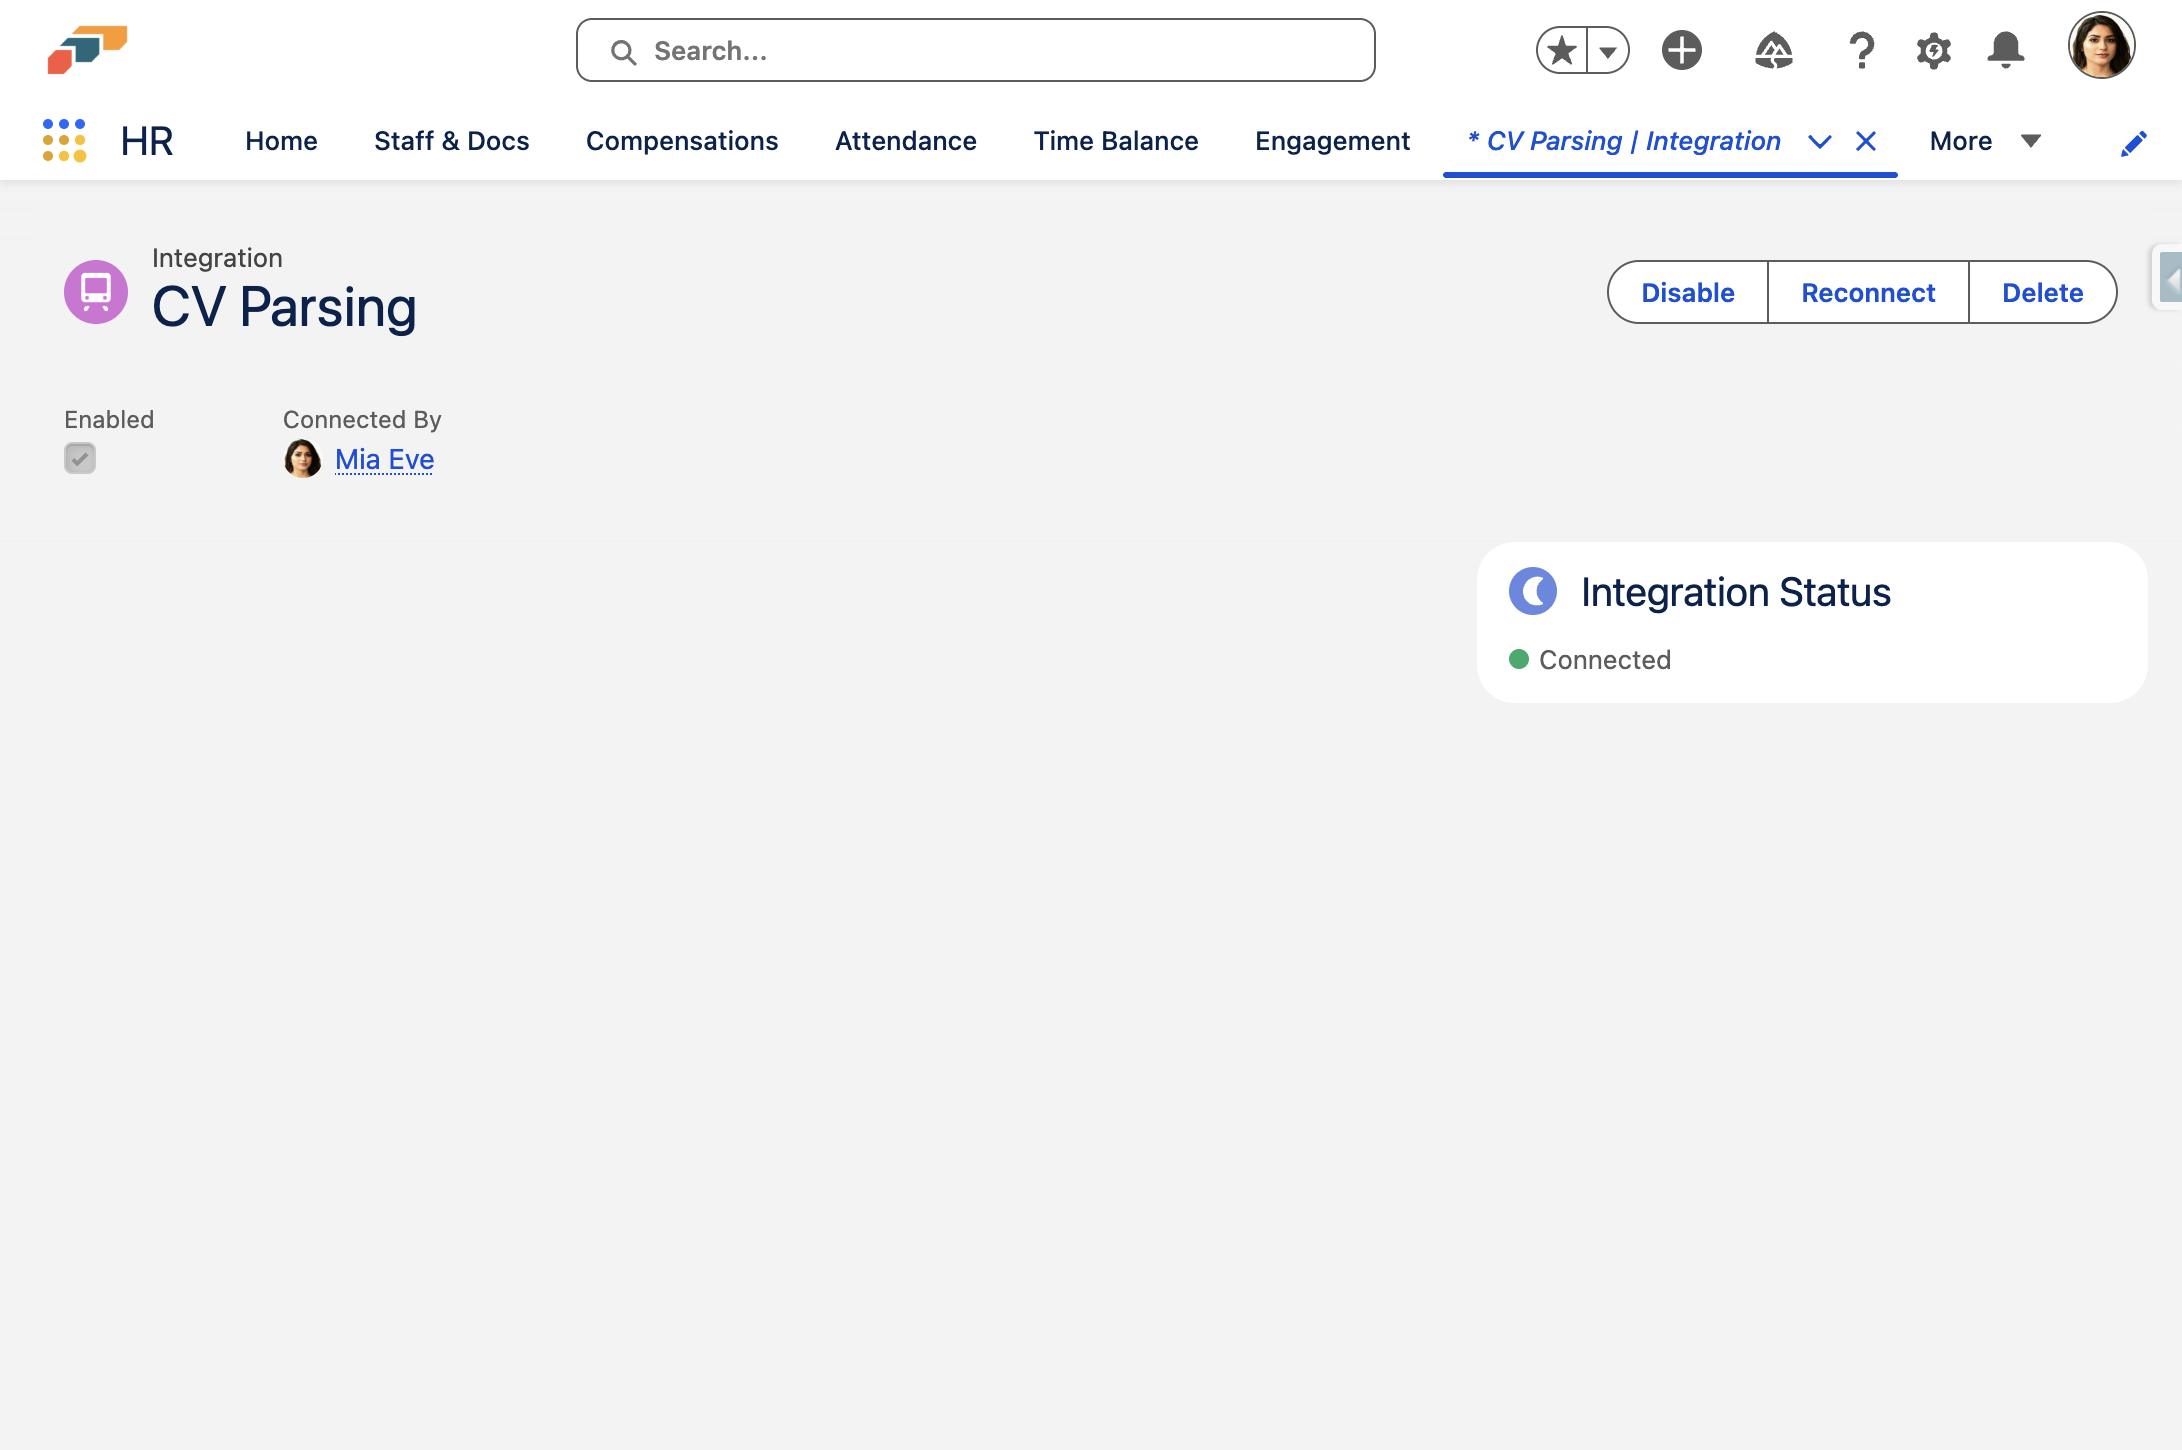Open the notifications bell
2182x1450 pixels.
point(2005,51)
